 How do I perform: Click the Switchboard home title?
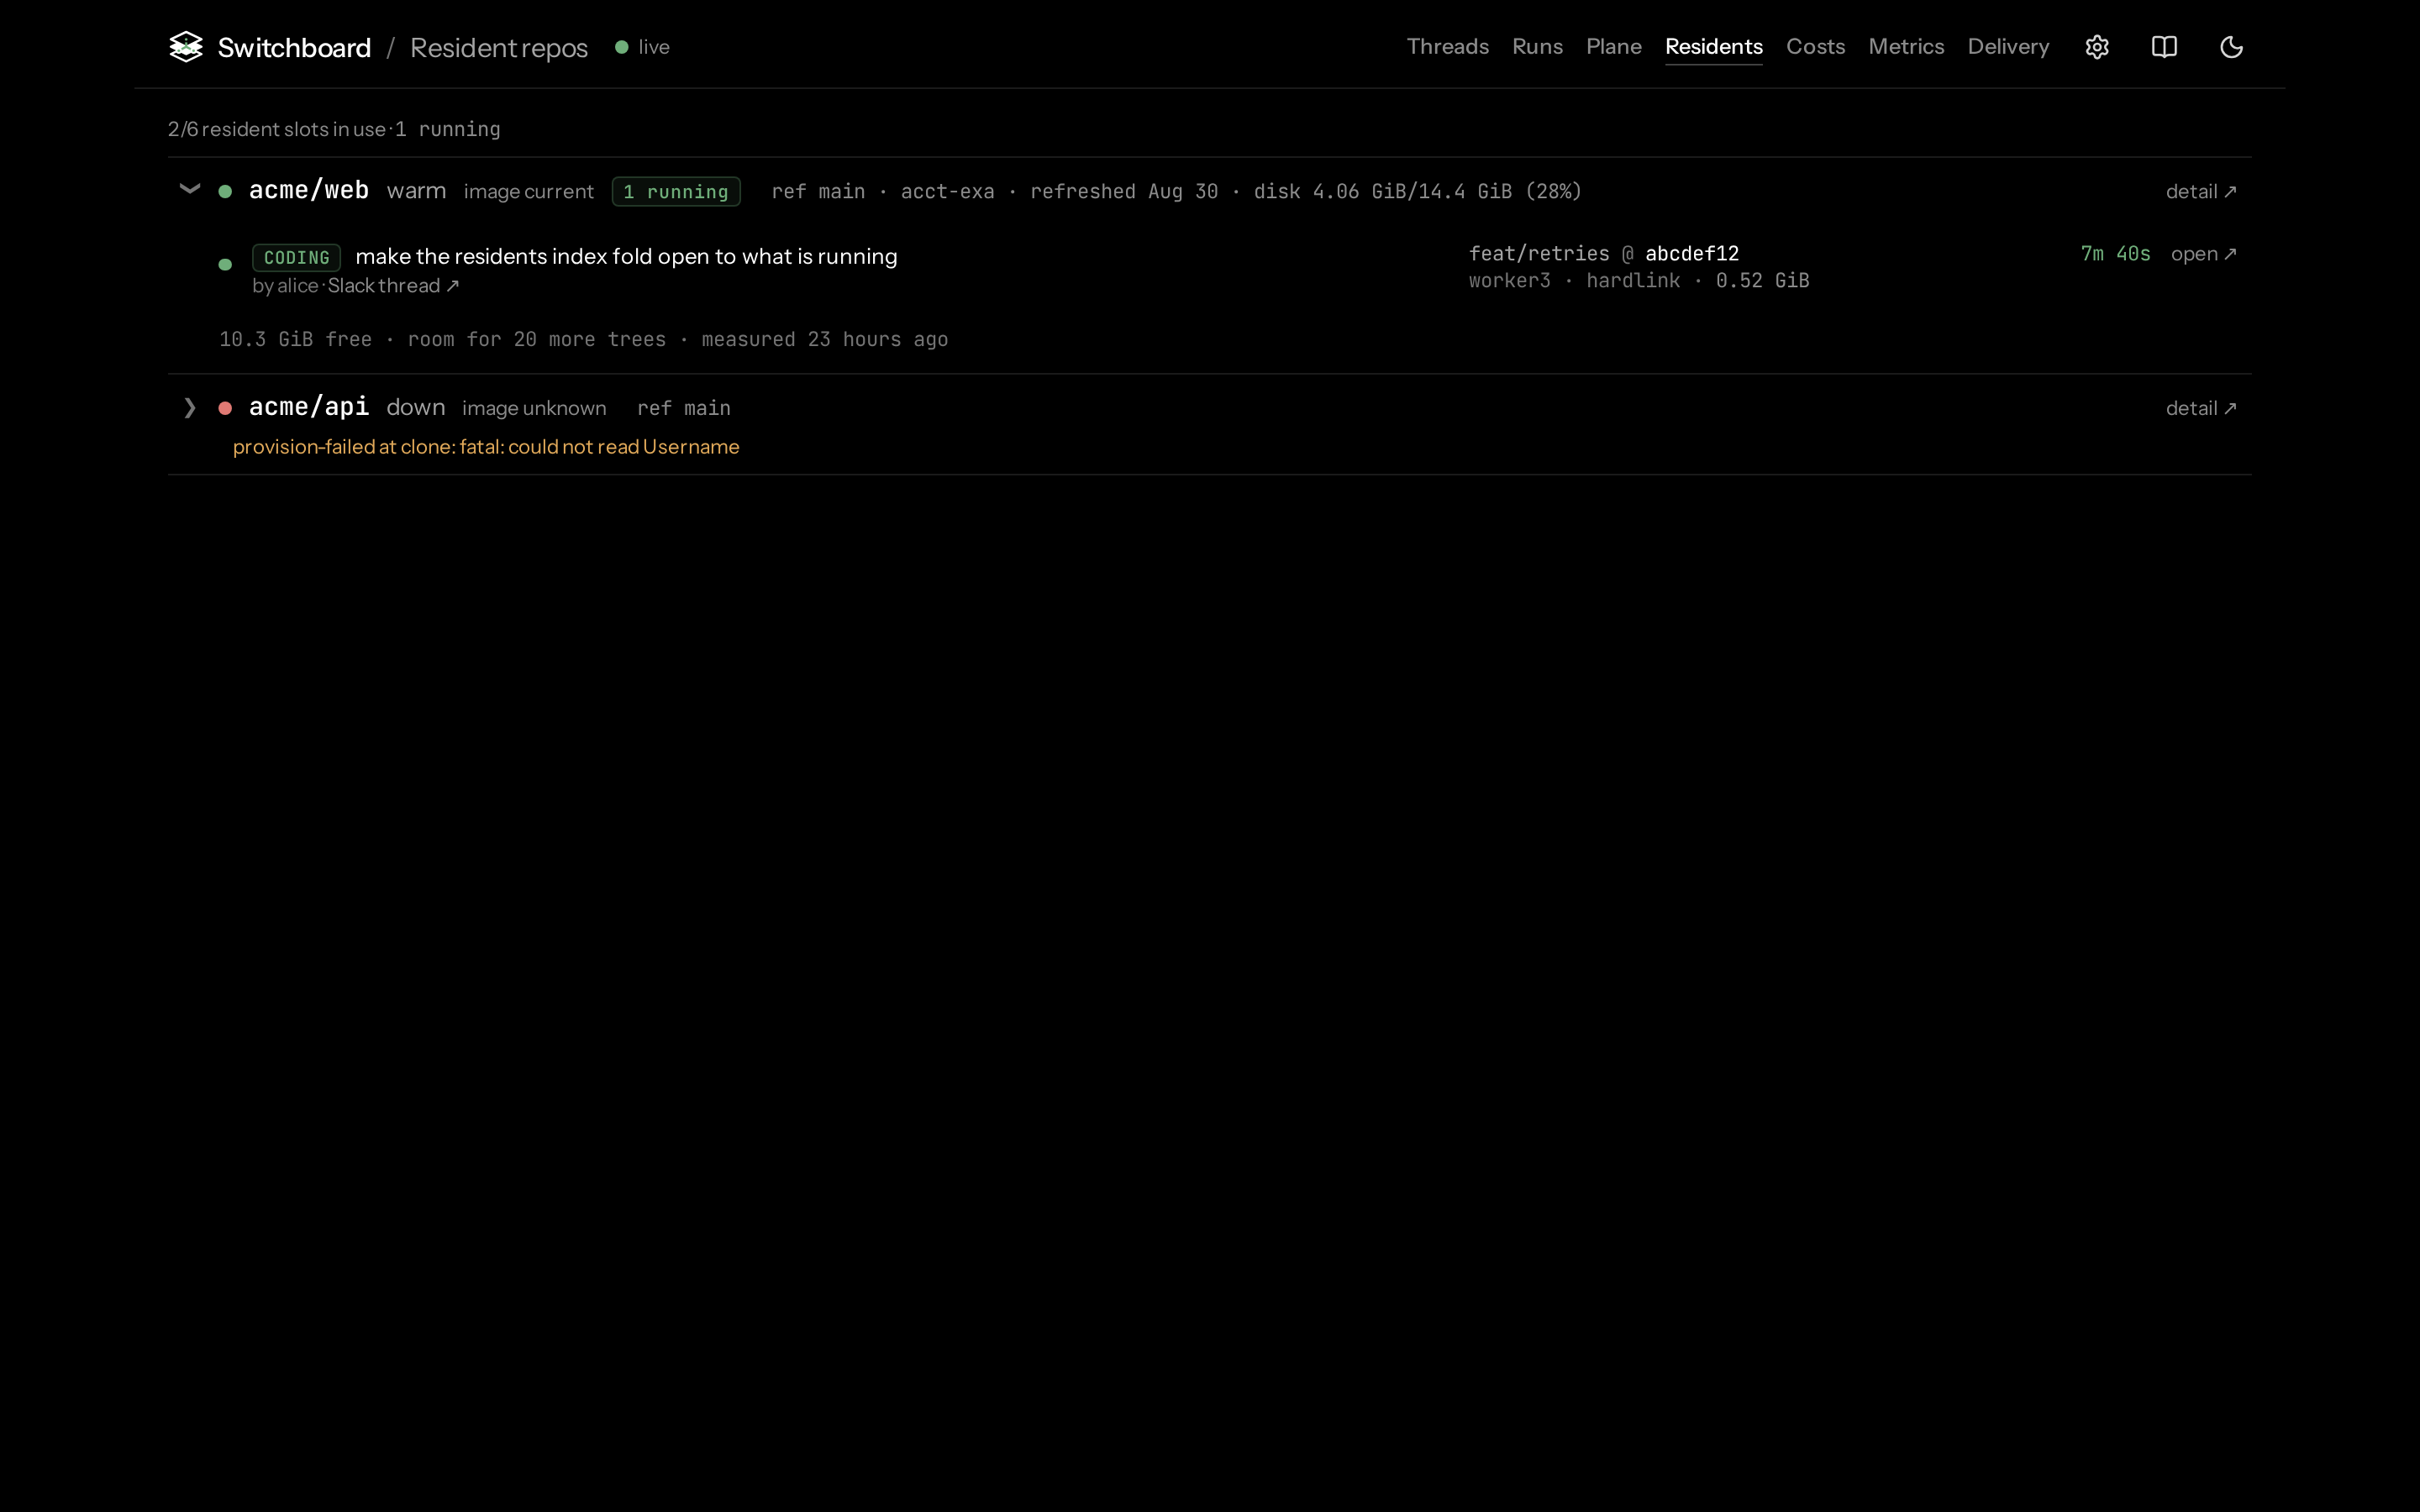(x=294, y=47)
